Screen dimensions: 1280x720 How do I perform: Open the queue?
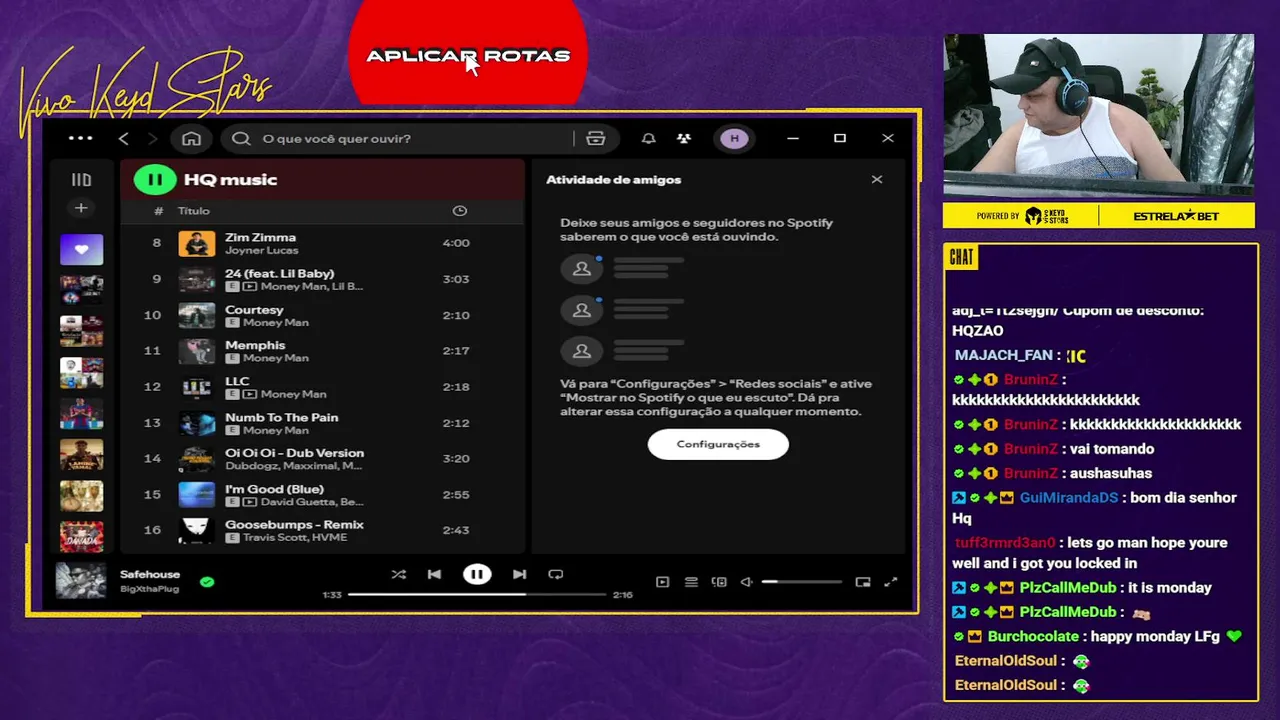691,582
